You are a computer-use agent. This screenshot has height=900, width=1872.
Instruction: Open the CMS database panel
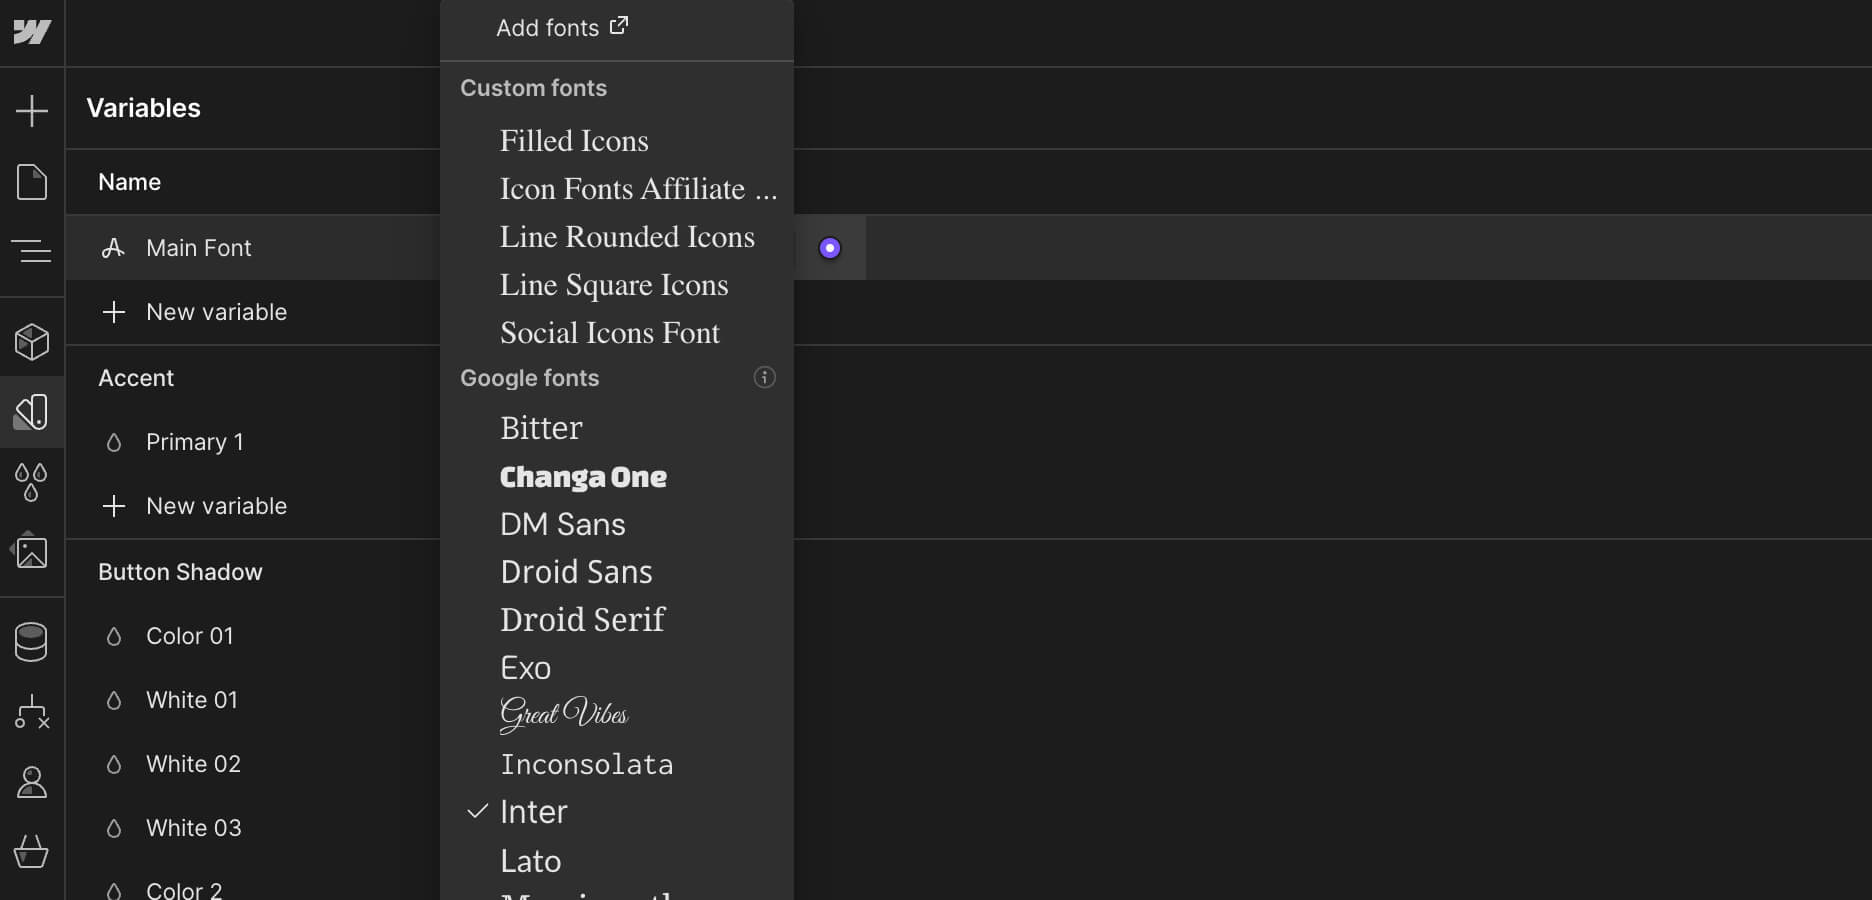pos(32,642)
